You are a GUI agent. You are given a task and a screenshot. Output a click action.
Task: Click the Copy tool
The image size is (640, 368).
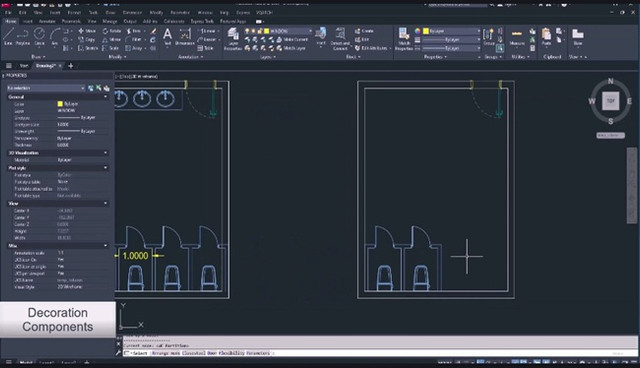click(x=87, y=40)
